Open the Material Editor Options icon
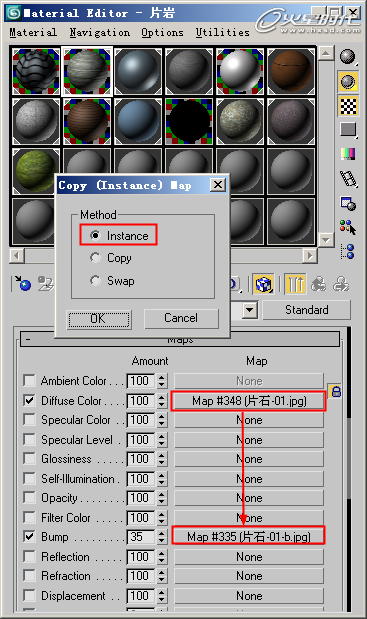Image resolution: width=367 pixels, height=619 pixels. tap(348, 203)
